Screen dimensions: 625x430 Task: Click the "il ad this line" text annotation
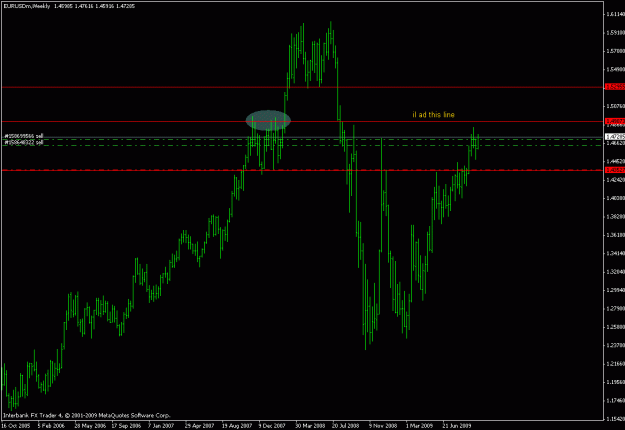pyautogui.click(x=433, y=115)
